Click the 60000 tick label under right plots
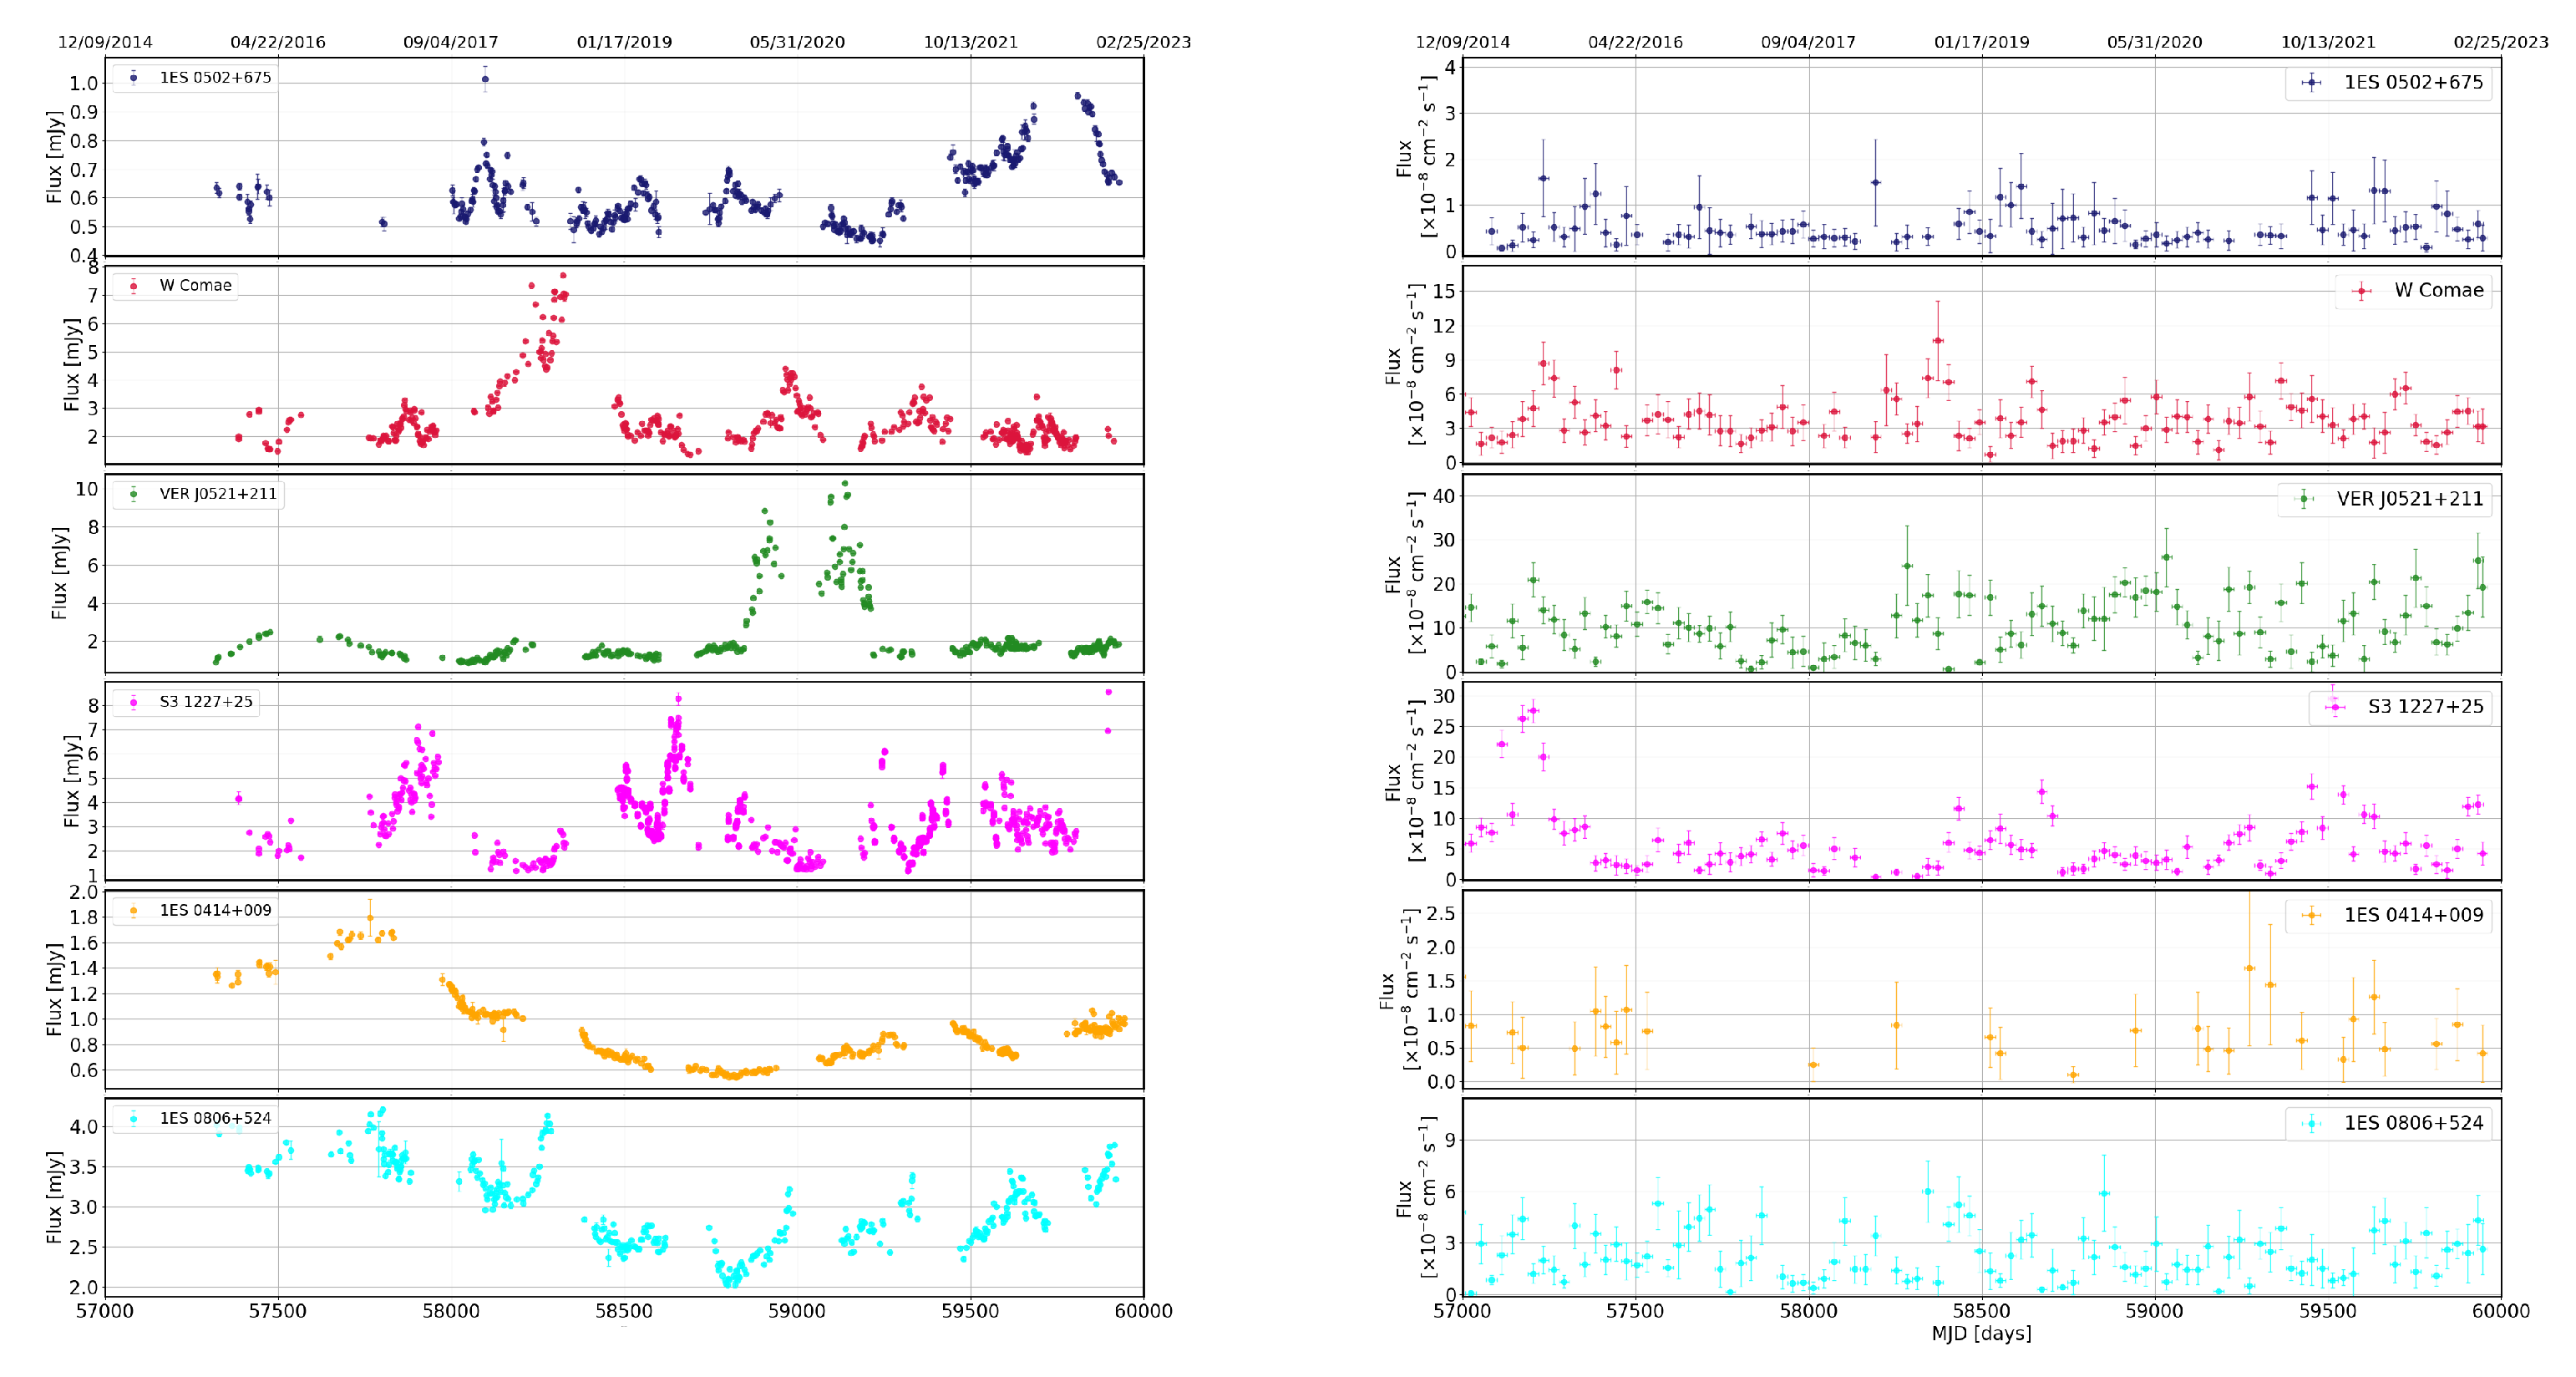2576x1377 pixels. click(x=2500, y=1311)
